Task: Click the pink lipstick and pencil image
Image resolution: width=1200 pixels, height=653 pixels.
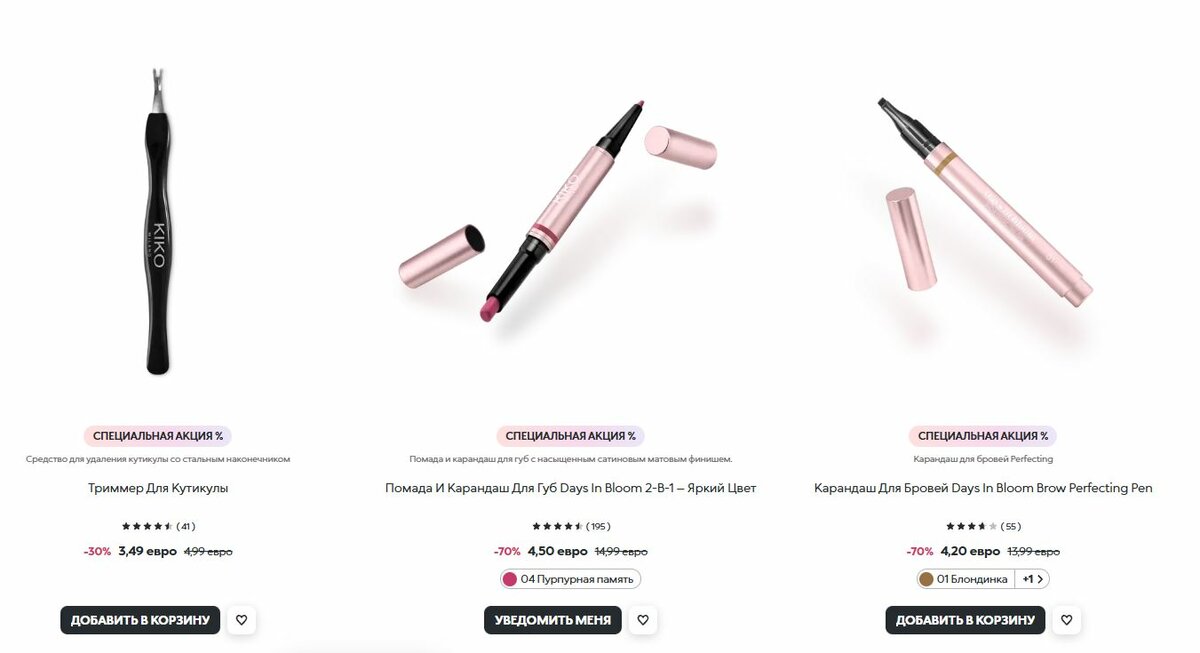Action: click(x=557, y=210)
